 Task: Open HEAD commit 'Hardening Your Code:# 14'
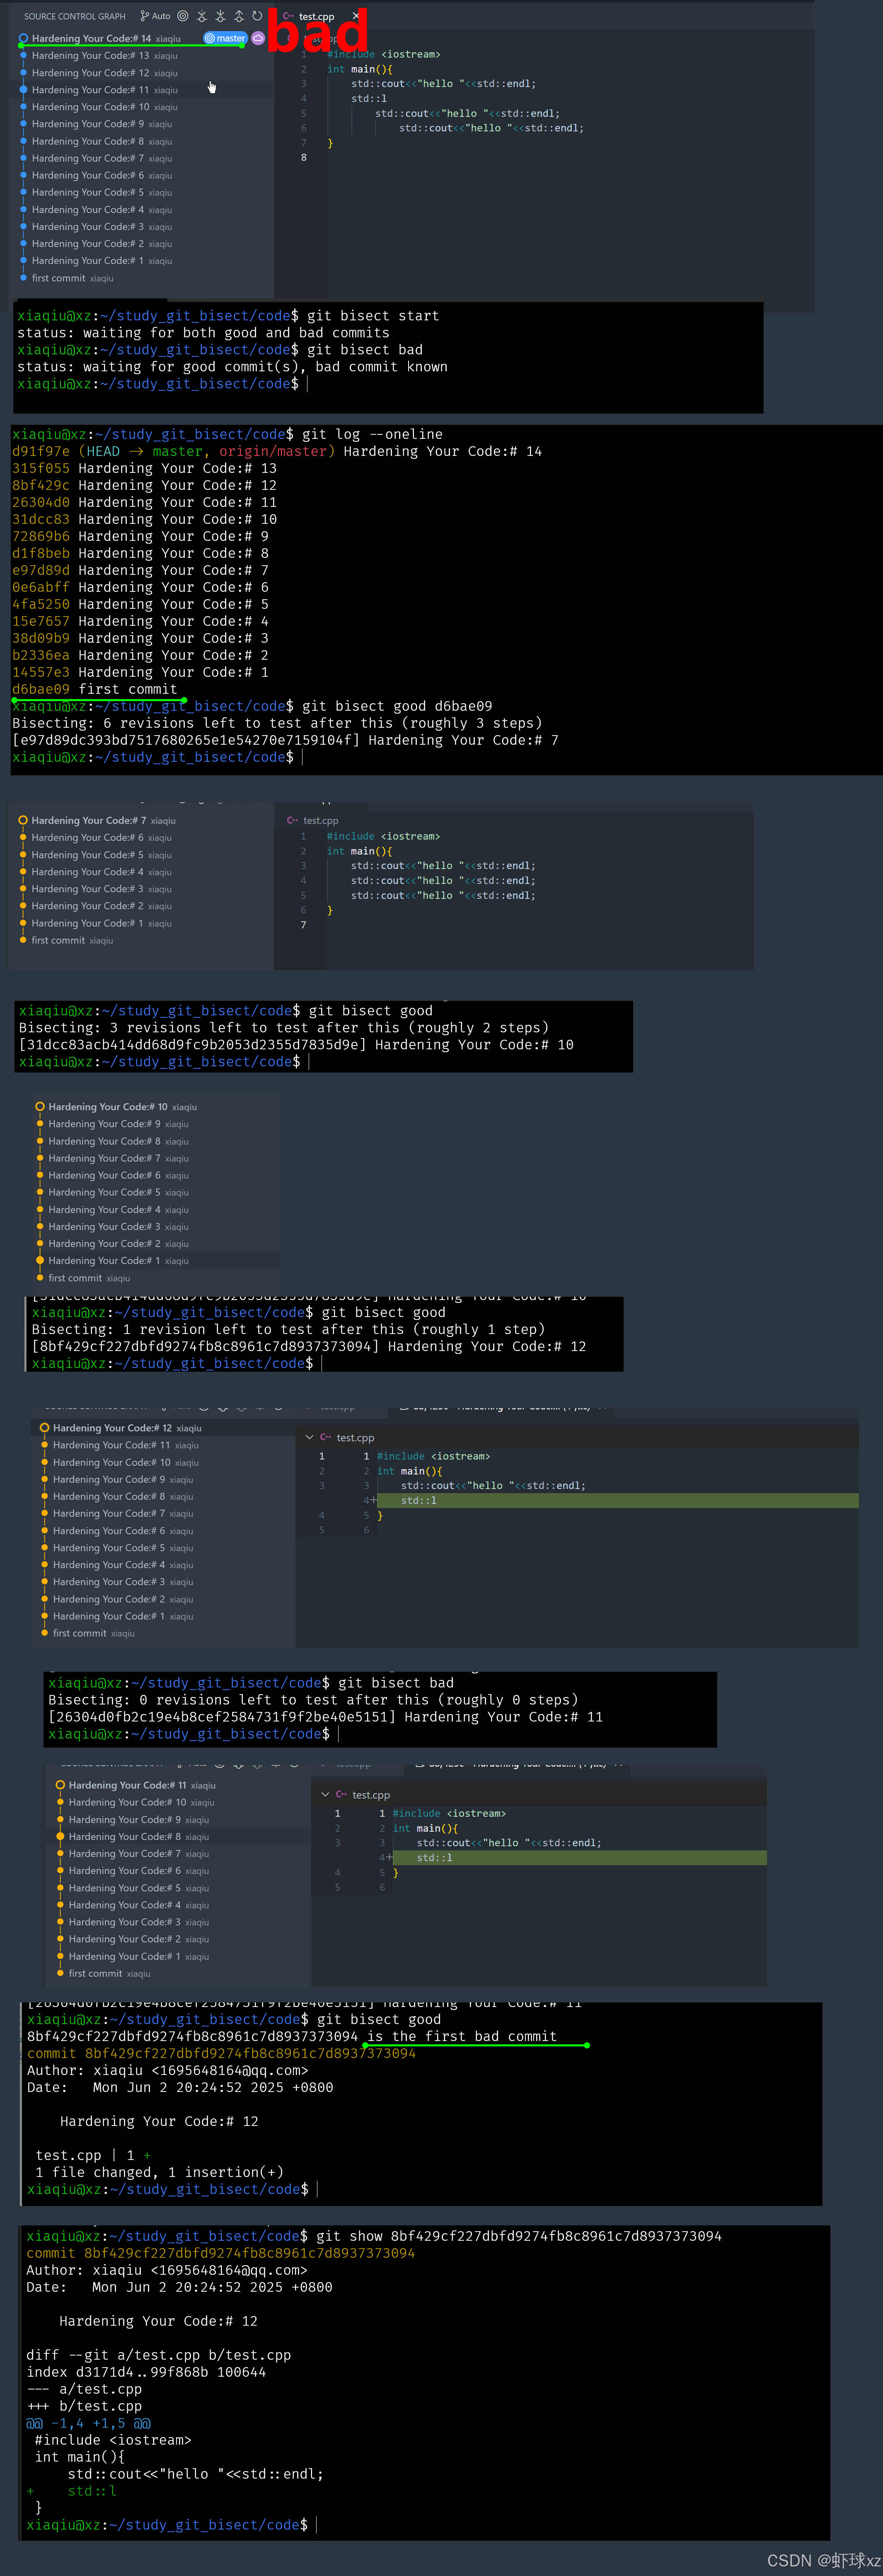[x=91, y=38]
